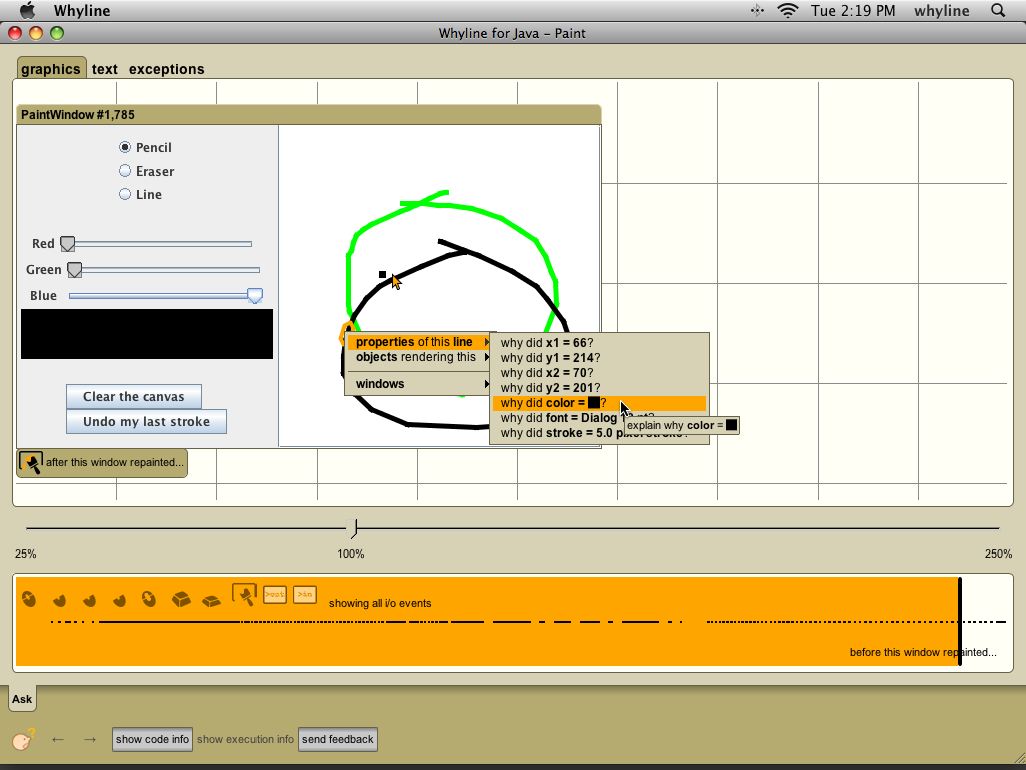This screenshot has height=770, width=1026.
Task: Click the forward arrow navigation icon
Action: point(90,739)
